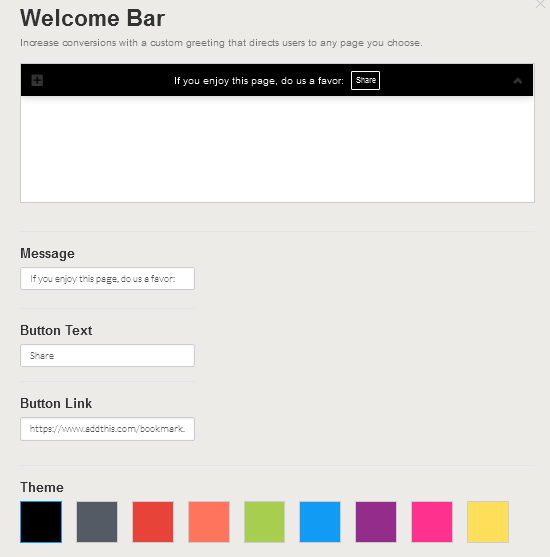This screenshot has width=550, height=557.
Task: Click the preview bar message text
Action: [x=259, y=81]
